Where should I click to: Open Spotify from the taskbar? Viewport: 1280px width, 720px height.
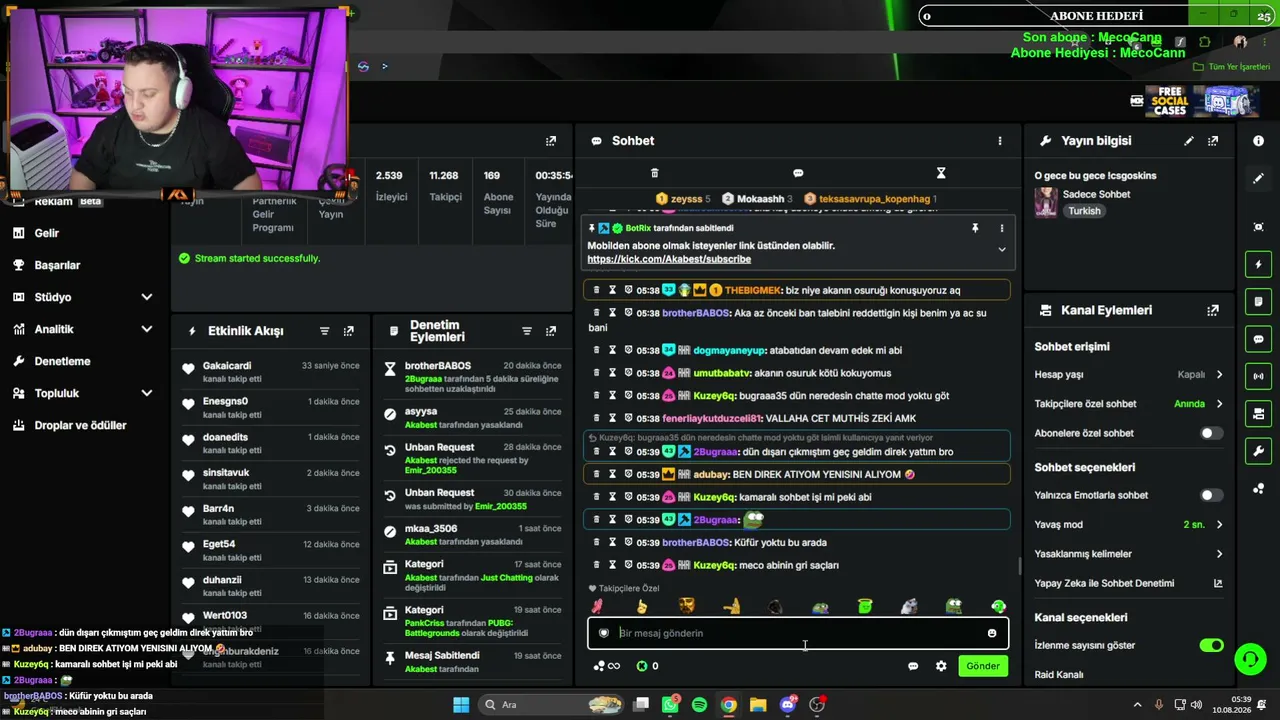699,705
